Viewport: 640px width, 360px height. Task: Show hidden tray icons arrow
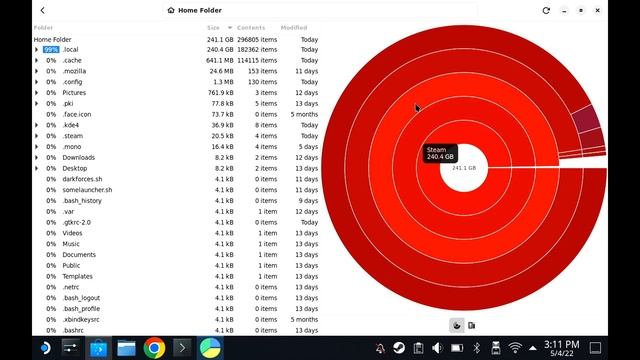[x=533, y=348]
